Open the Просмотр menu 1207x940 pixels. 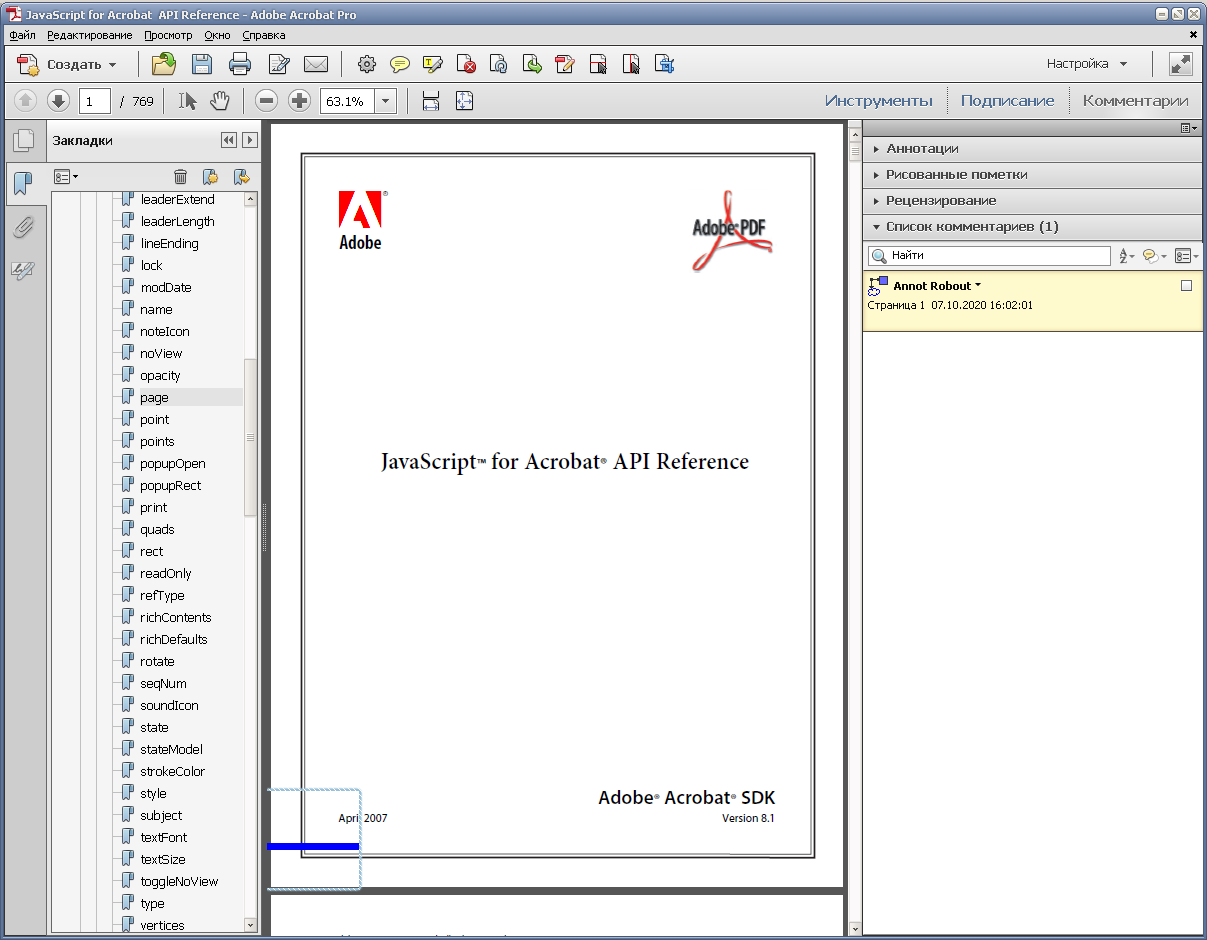pyautogui.click(x=168, y=35)
